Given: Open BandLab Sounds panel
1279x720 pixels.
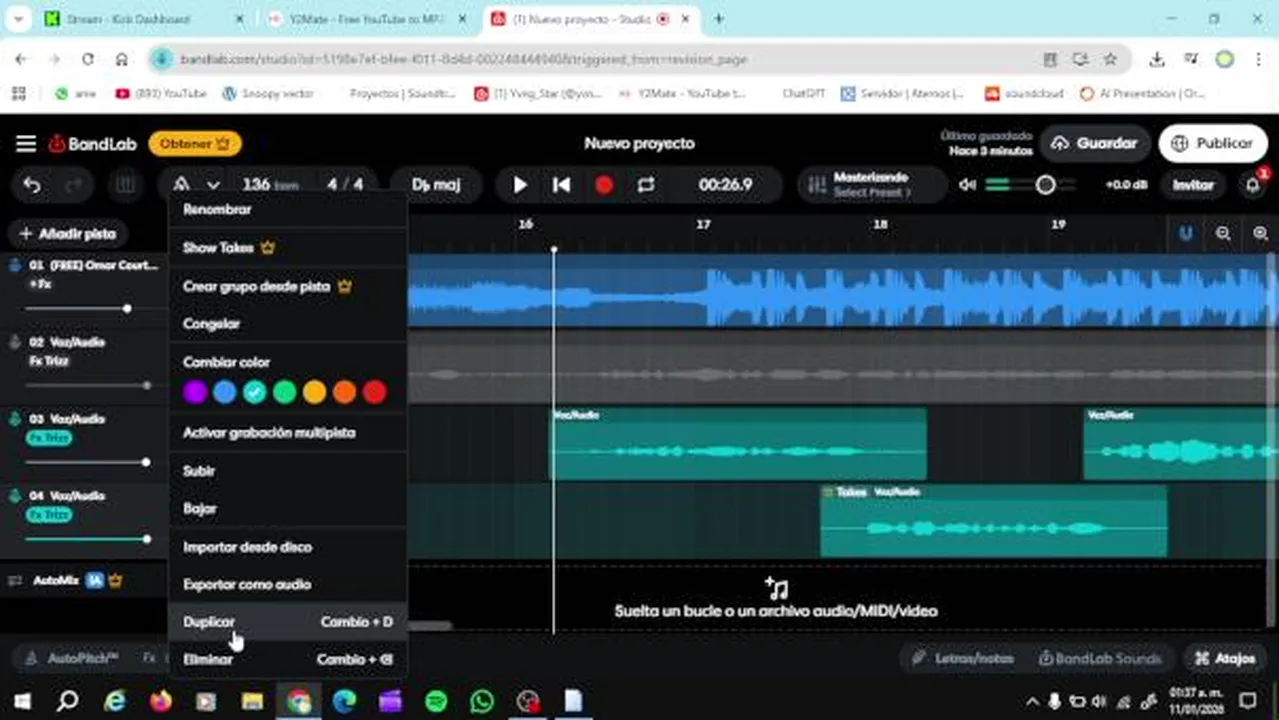Looking at the screenshot, I should (x=1100, y=659).
